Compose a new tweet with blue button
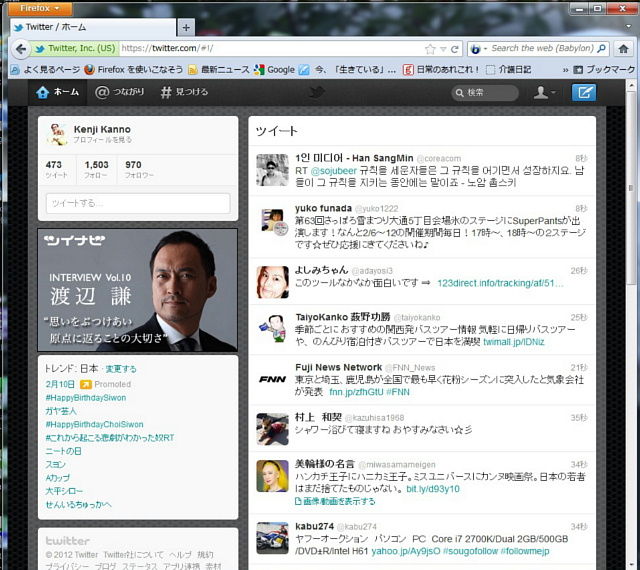Screen dimensions: 640x570 pyautogui.click(x=584, y=92)
